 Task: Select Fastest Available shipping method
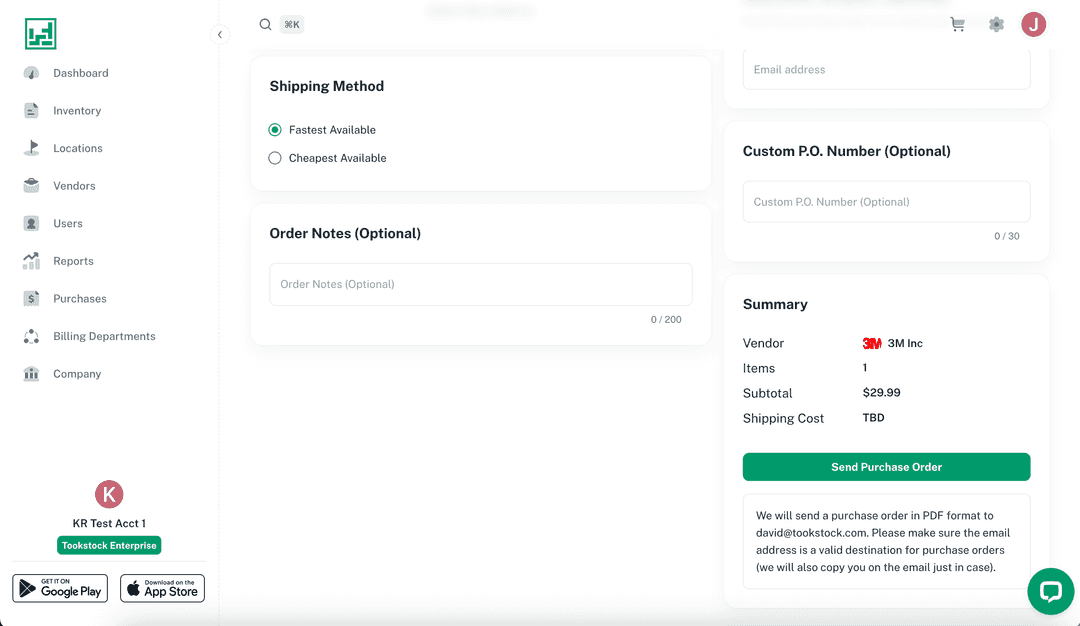[x=275, y=130]
